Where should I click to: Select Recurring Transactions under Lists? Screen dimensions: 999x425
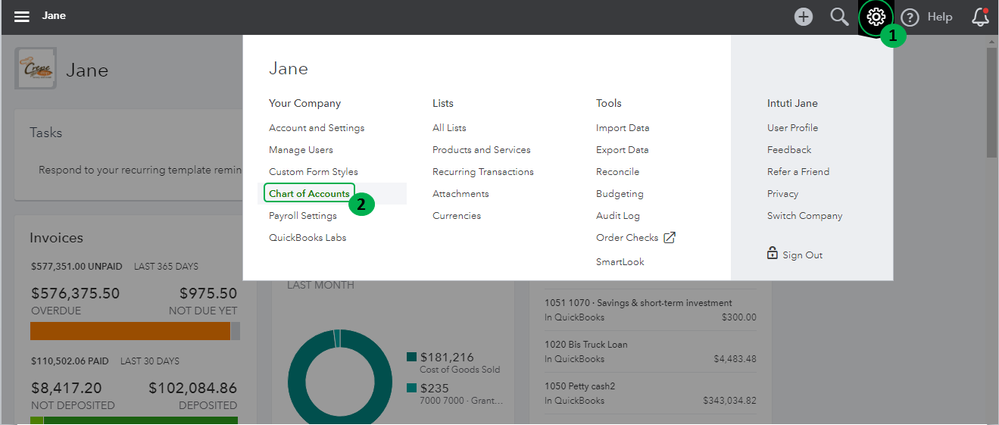483,172
